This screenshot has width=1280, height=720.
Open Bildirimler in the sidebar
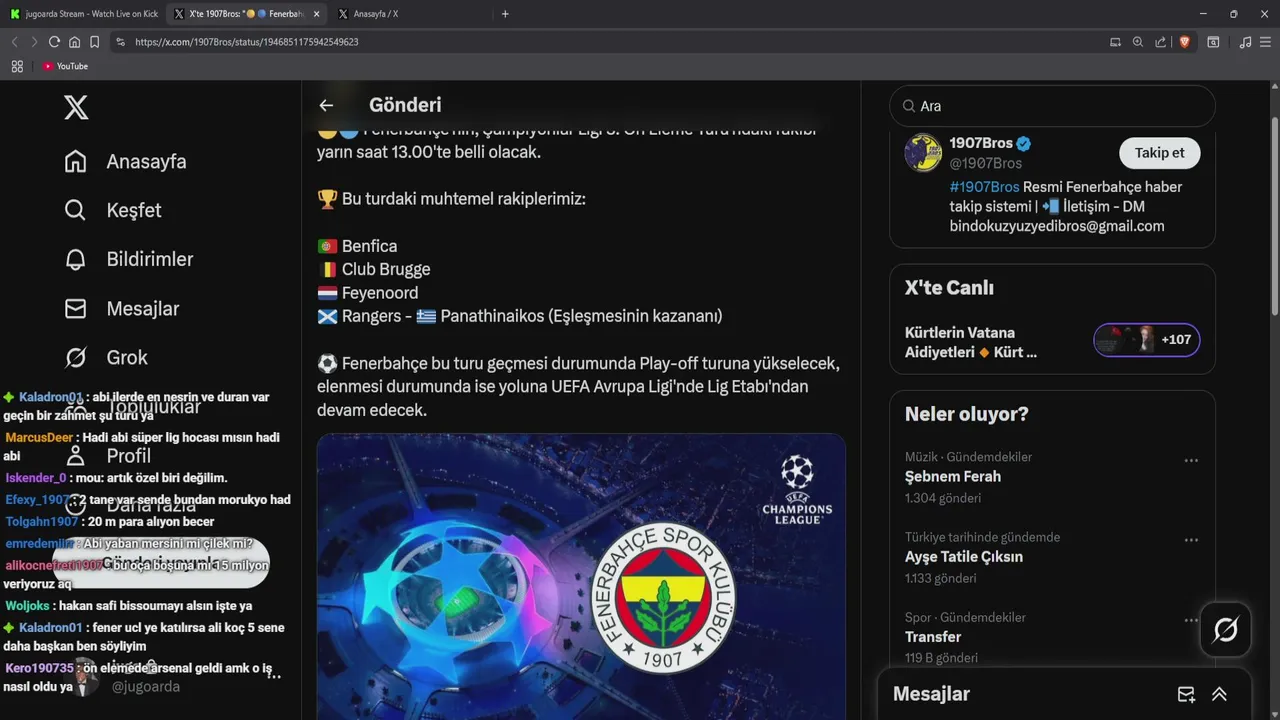[x=129, y=259]
